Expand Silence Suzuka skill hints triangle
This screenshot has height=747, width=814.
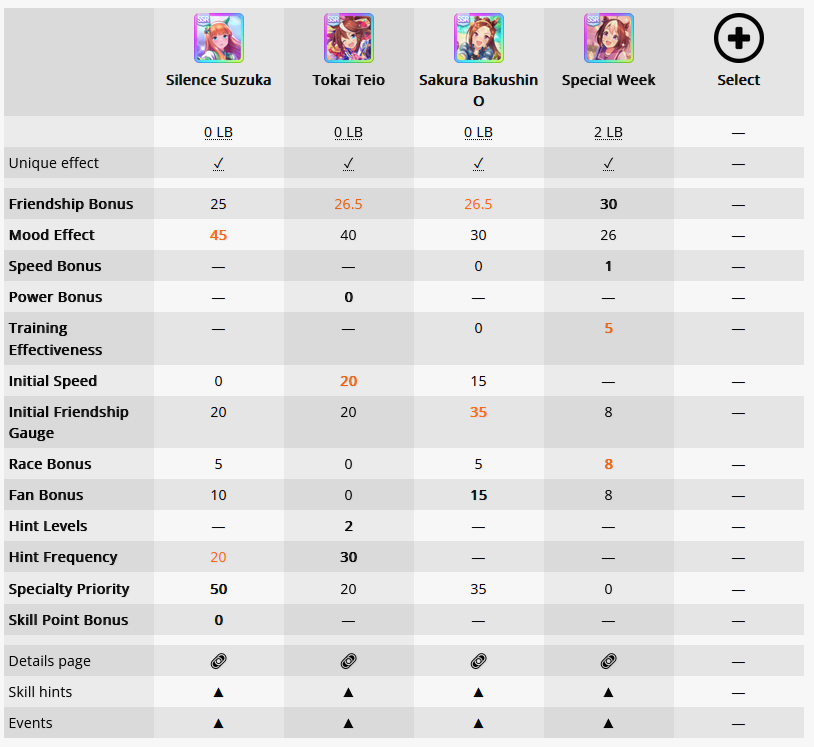click(x=219, y=692)
